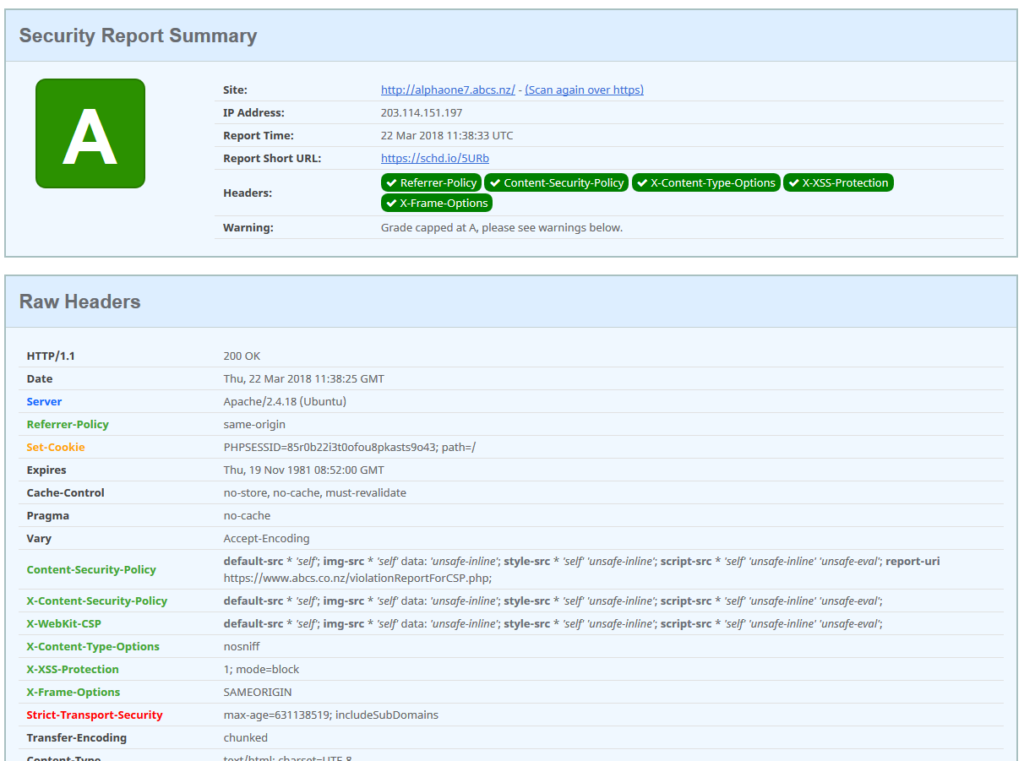Screen dimensions: 1024x761
Task: Click the 'chunked' transfer encoding value
Action: click(246, 738)
